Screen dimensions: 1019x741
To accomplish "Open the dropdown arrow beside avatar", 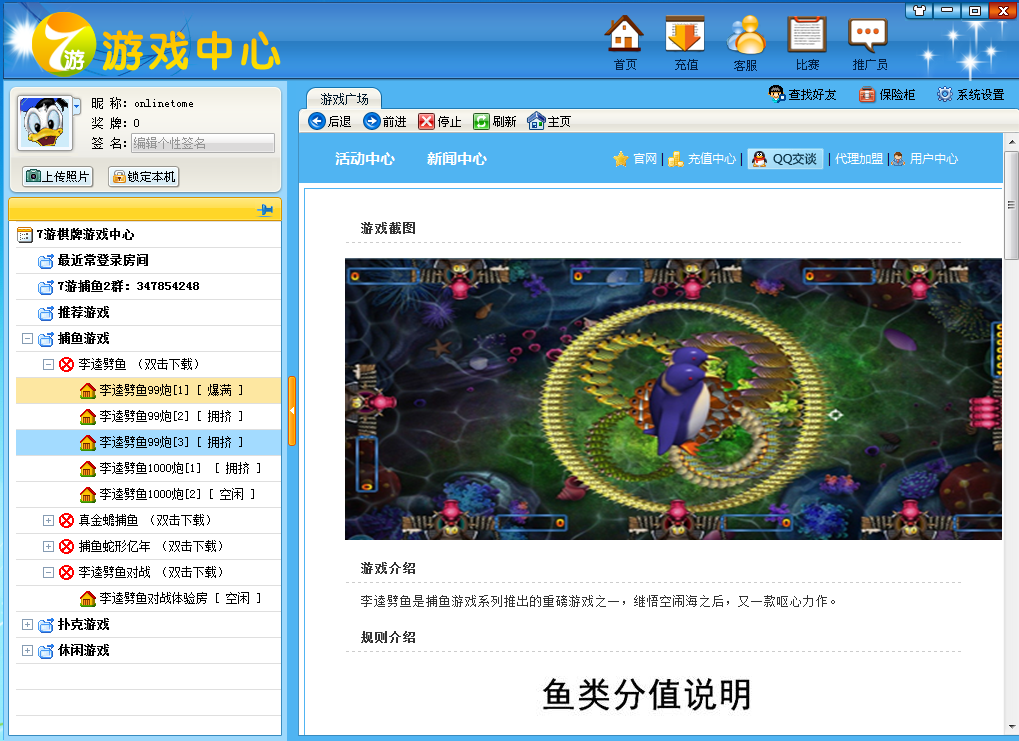I will click(x=77, y=105).
